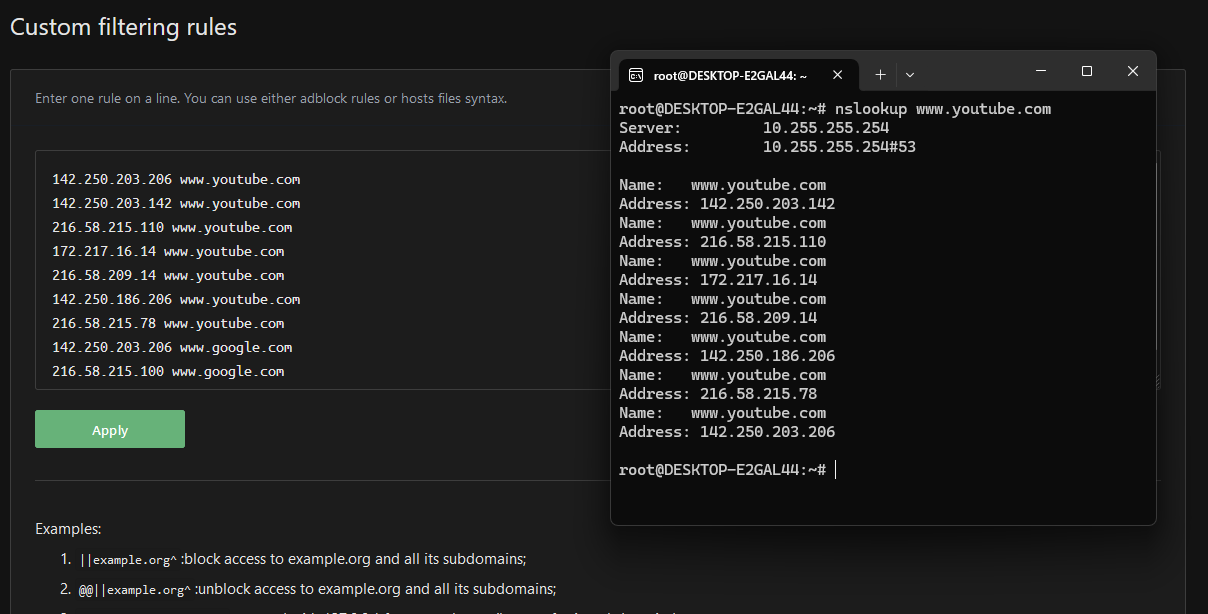Expand the terminal new-tab profile dropdown

tap(910, 74)
